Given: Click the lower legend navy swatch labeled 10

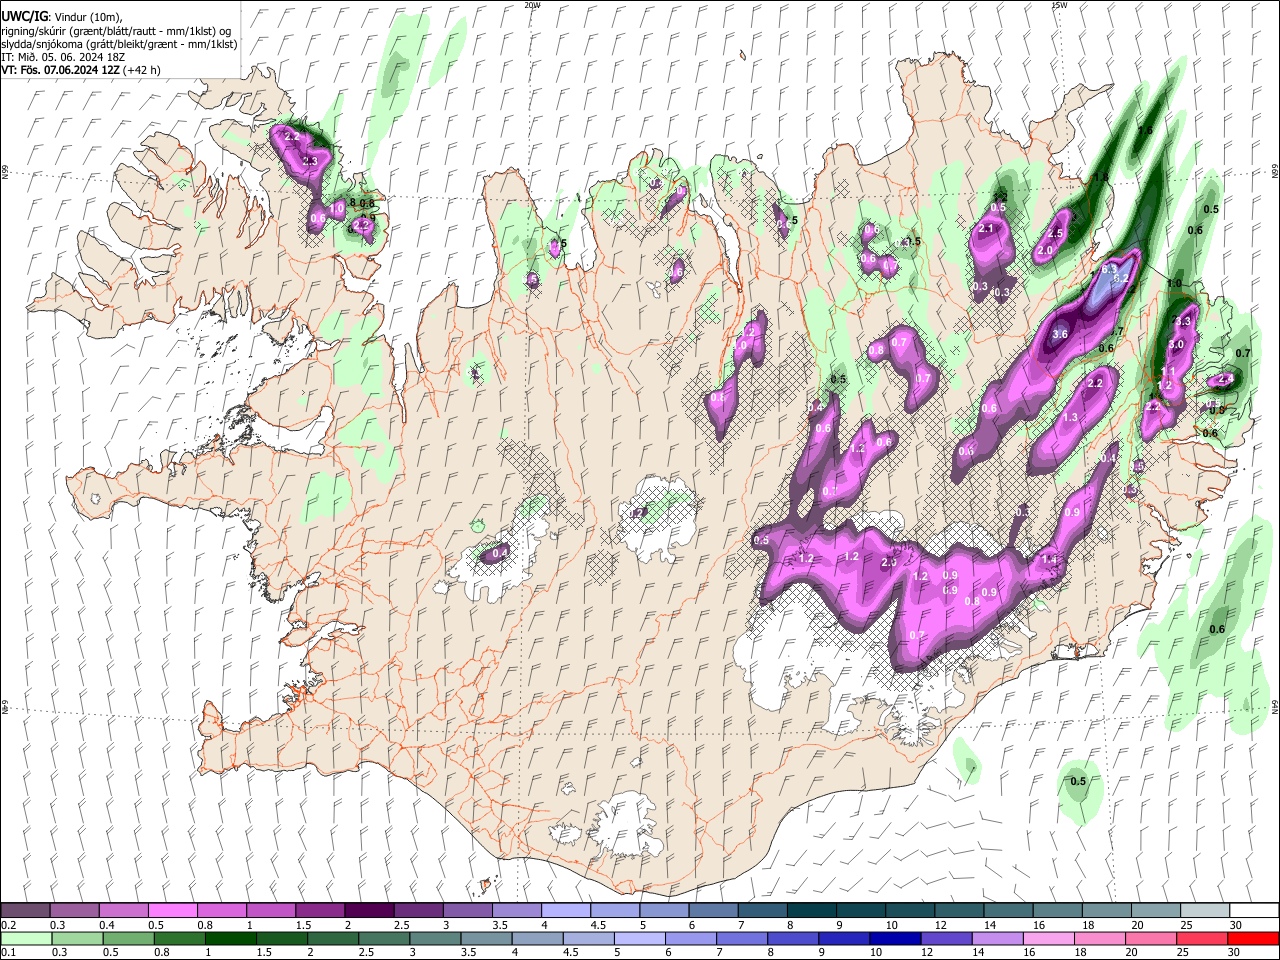Looking at the screenshot, I should (x=896, y=938).
